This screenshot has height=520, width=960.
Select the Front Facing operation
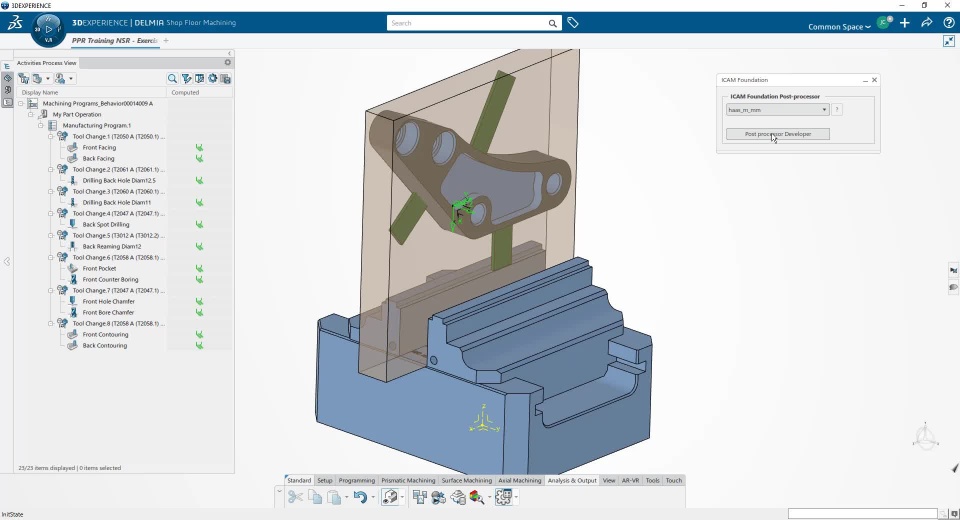click(x=99, y=148)
